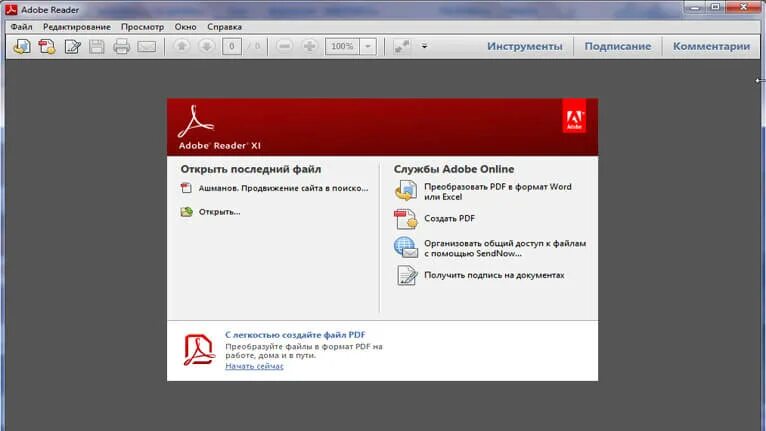The width and height of the screenshot is (766, 431).
Task: Open the Файл menu
Action: pyautogui.click(x=21, y=27)
